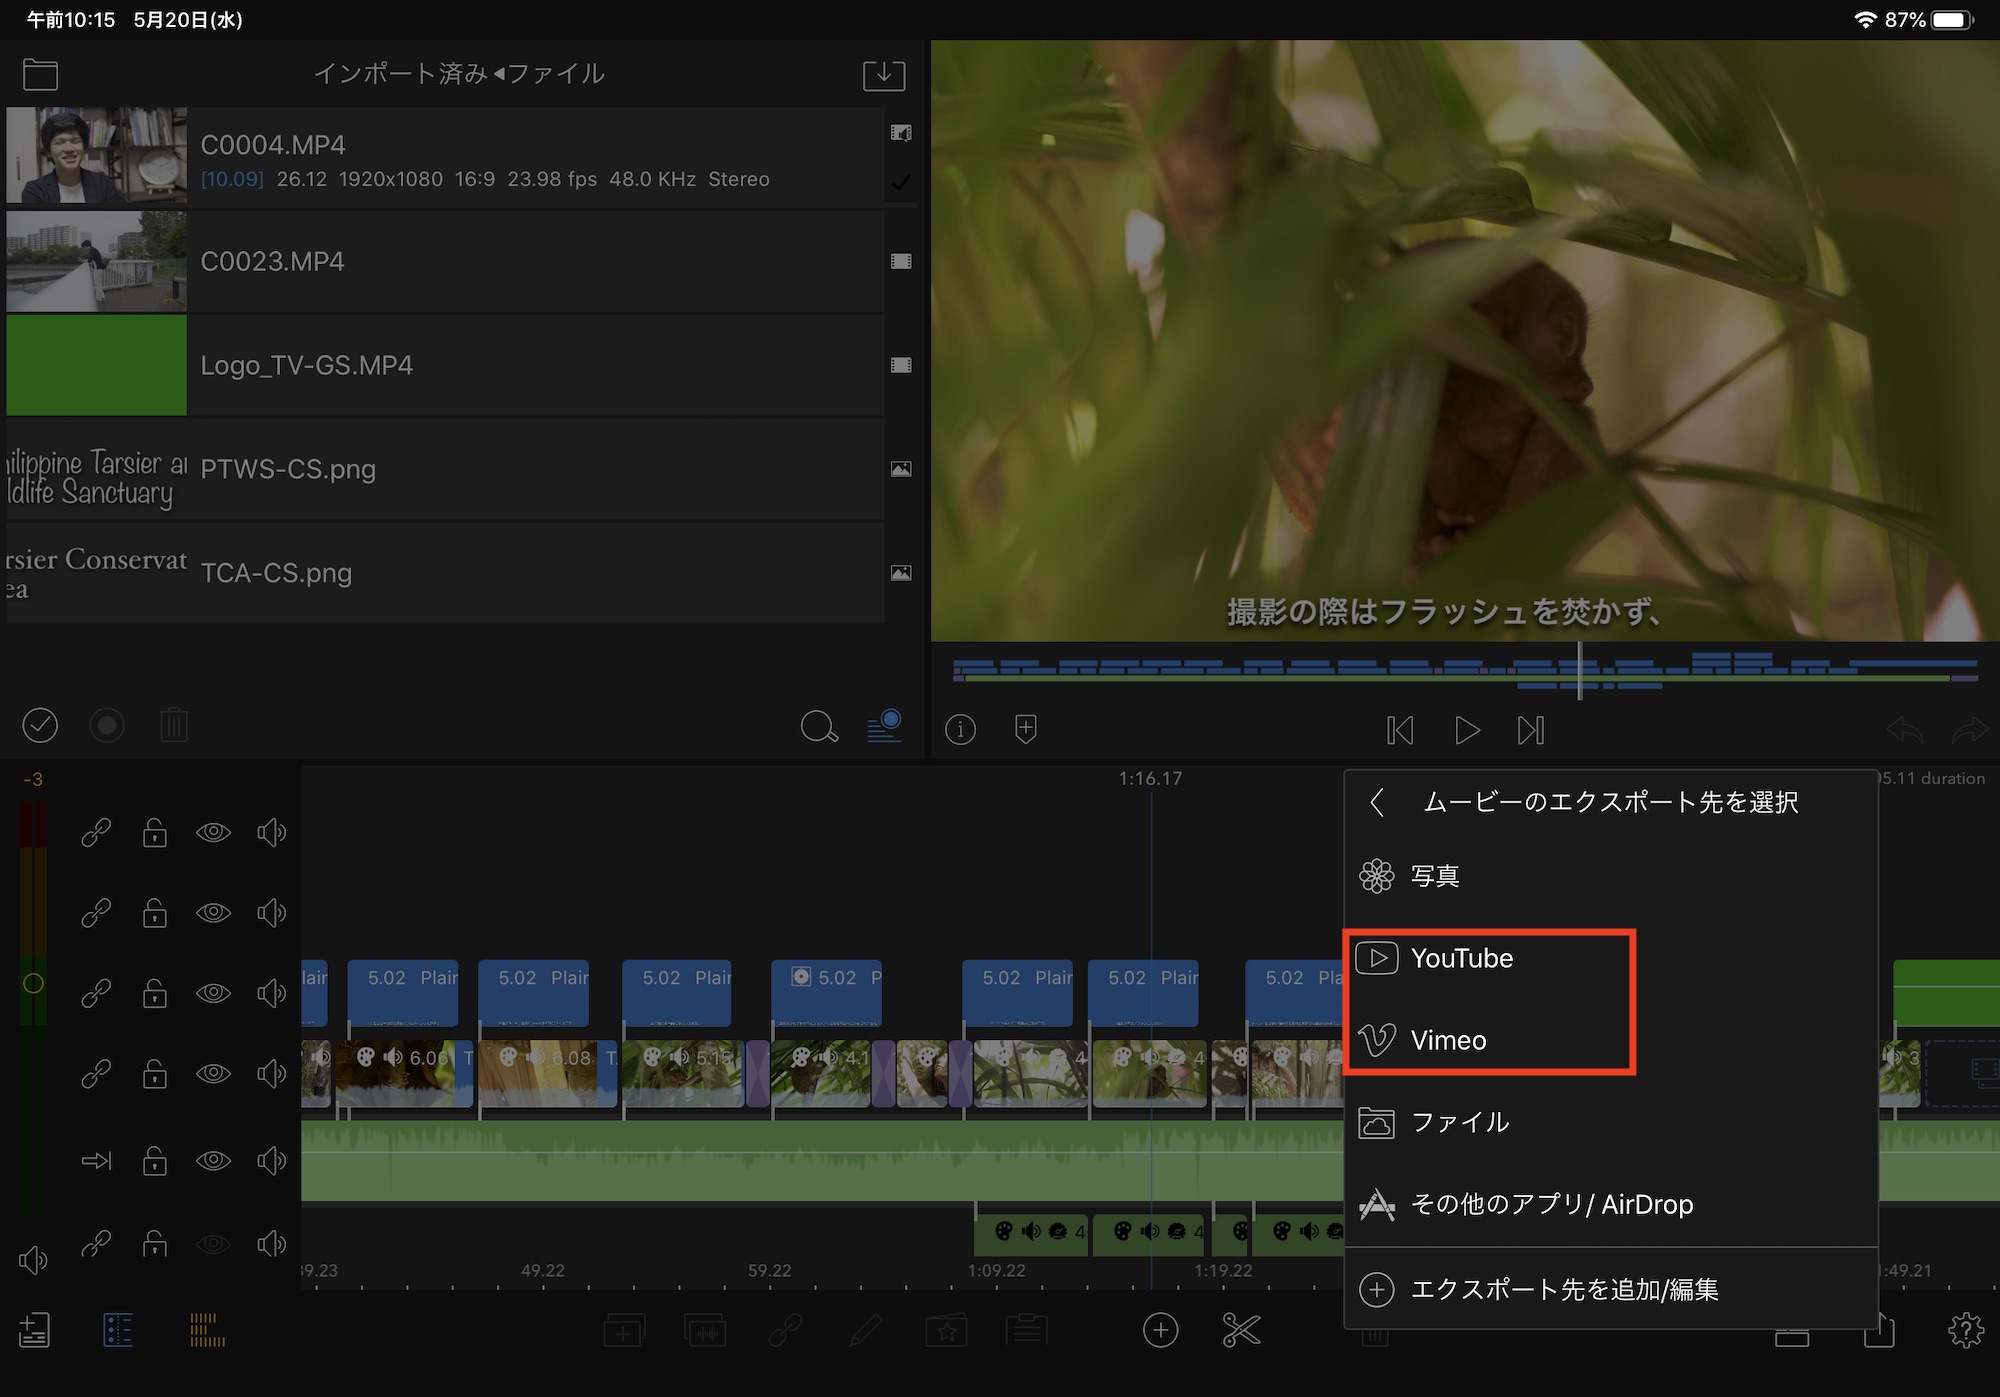
Task: Open settings gear with question mark
Action: click(x=1965, y=1330)
